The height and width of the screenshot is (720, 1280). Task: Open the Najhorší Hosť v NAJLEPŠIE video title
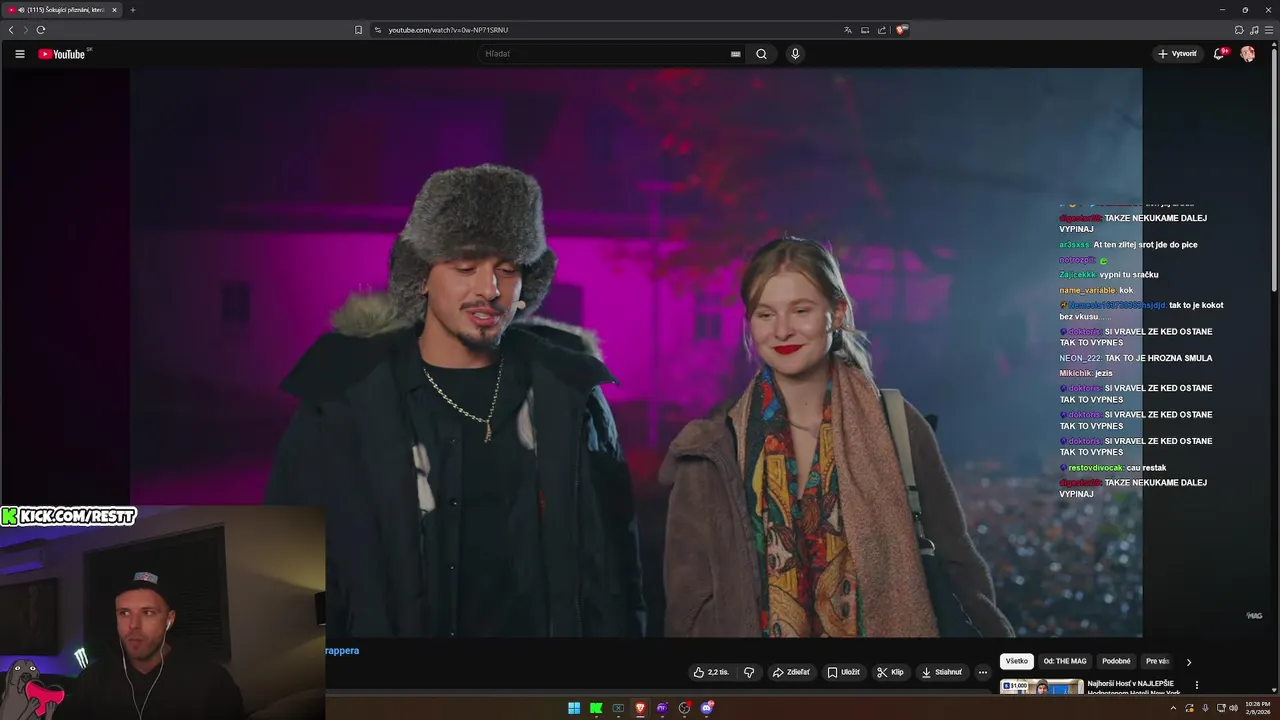(x=1134, y=687)
